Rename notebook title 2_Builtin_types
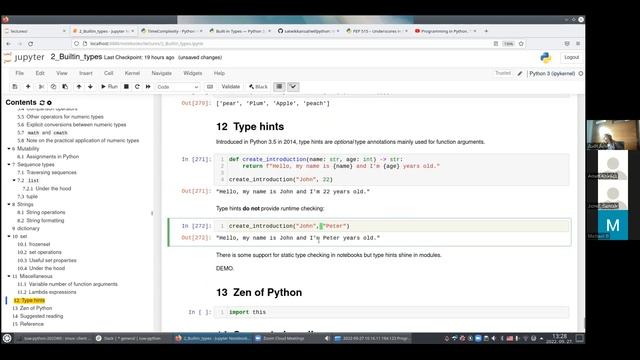The height and width of the screenshot is (360, 640). pyautogui.click(x=76, y=57)
